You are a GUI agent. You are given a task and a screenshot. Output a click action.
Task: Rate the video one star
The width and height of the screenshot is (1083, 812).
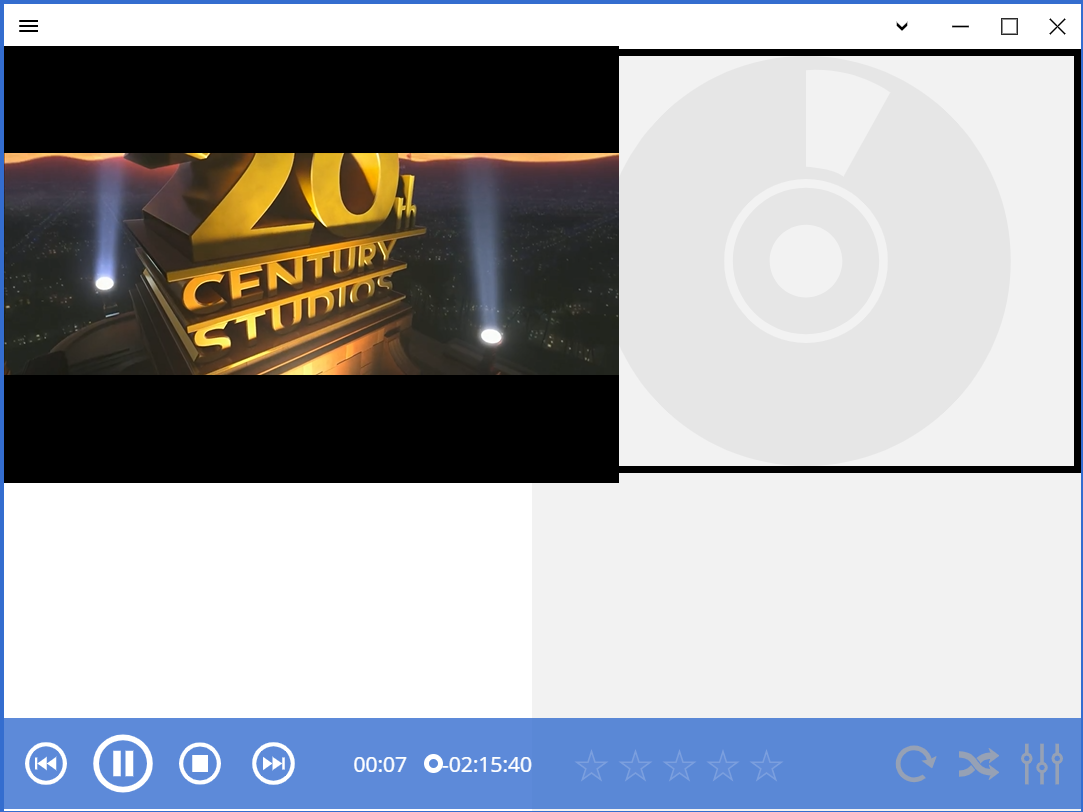[x=591, y=766]
